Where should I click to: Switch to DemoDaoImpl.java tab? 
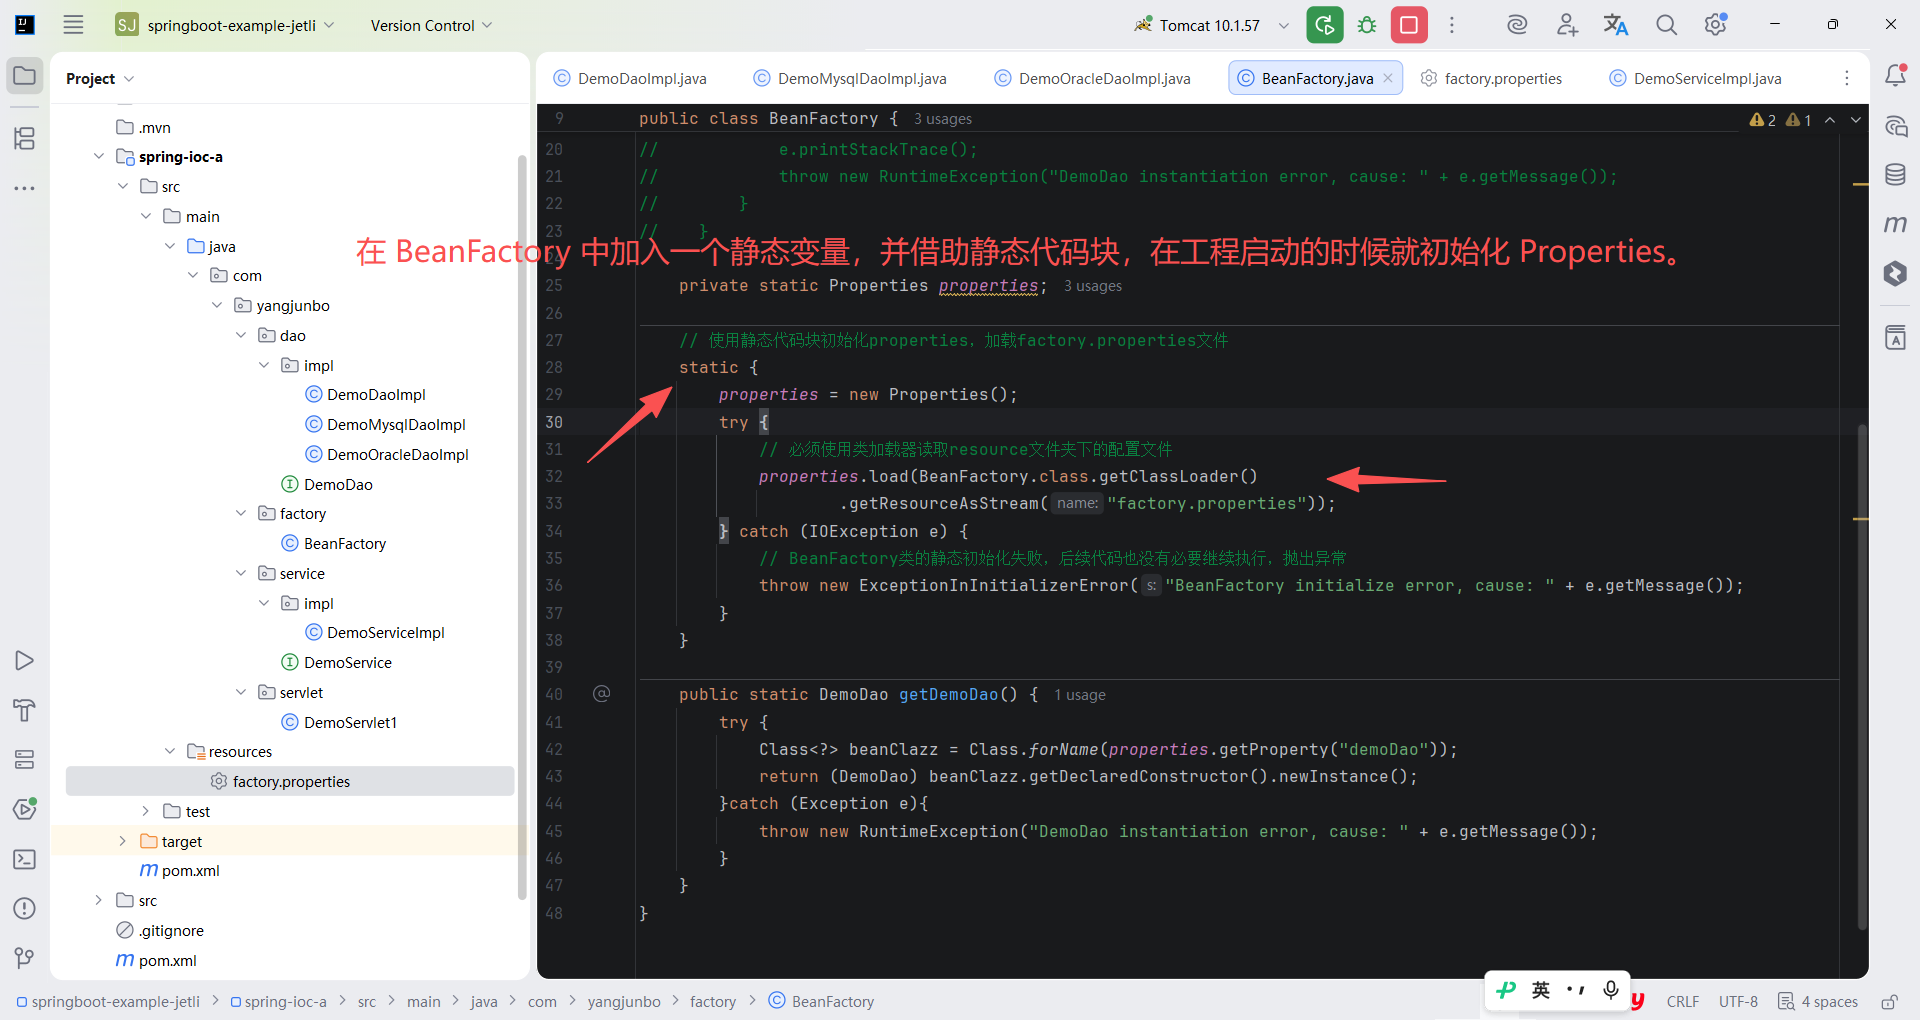tap(631, 78)
